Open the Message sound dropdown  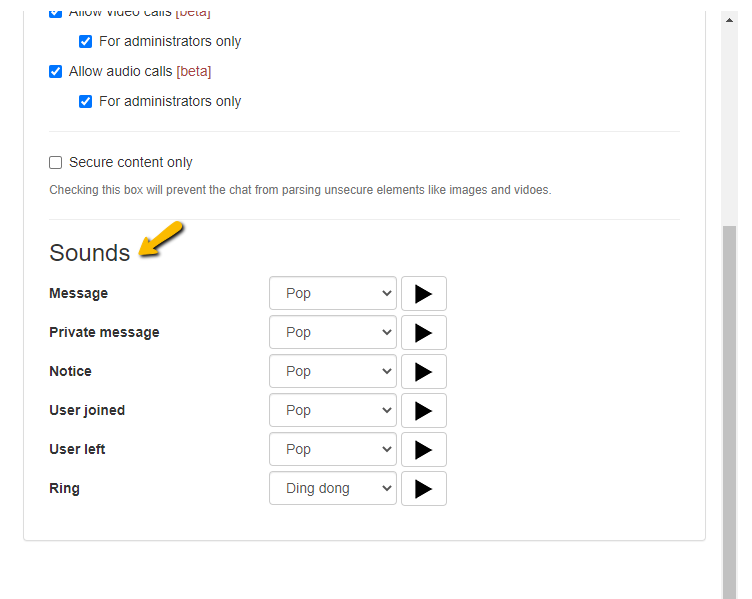(333, 294)
